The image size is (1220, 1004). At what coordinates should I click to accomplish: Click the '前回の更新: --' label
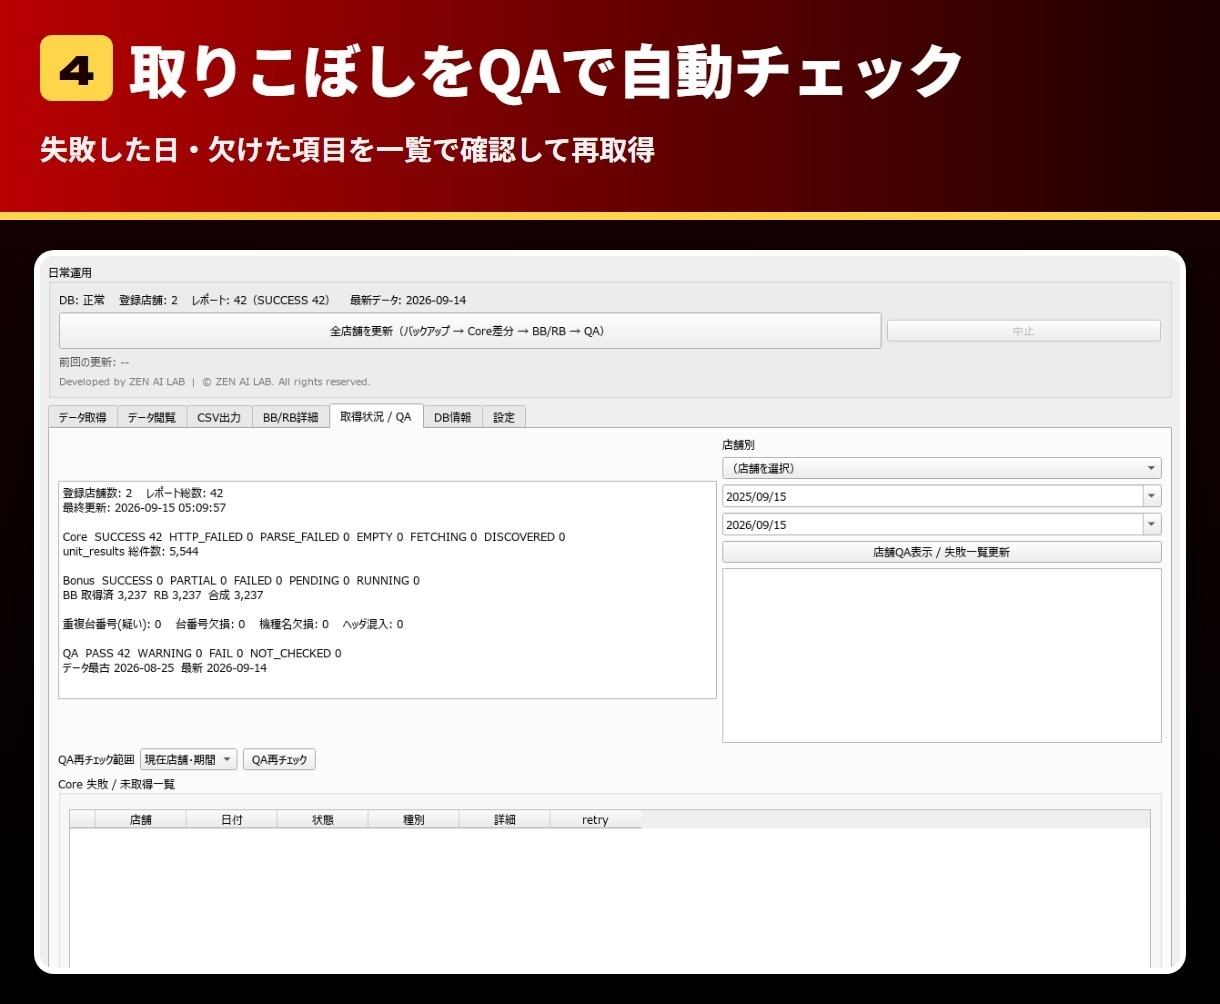click(94, 362)
